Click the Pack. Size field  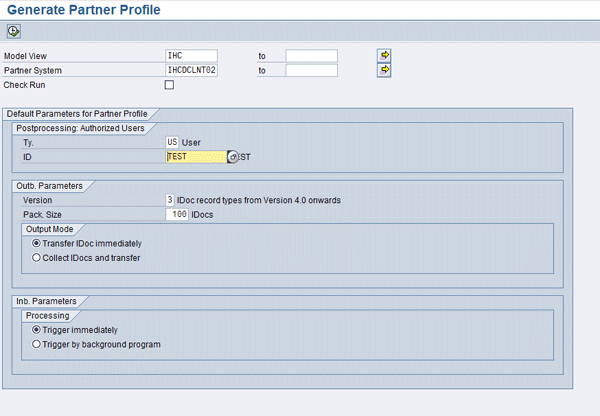[x=178, y=215]
